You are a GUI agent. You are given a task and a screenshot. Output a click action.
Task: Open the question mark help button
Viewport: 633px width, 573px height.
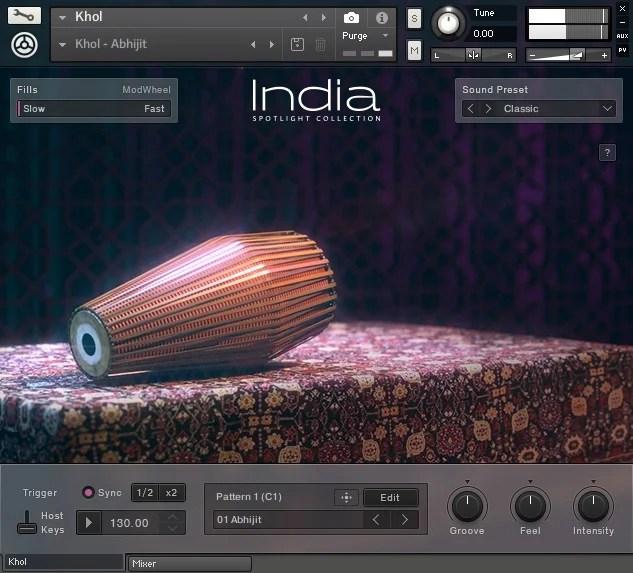(607, 153)
